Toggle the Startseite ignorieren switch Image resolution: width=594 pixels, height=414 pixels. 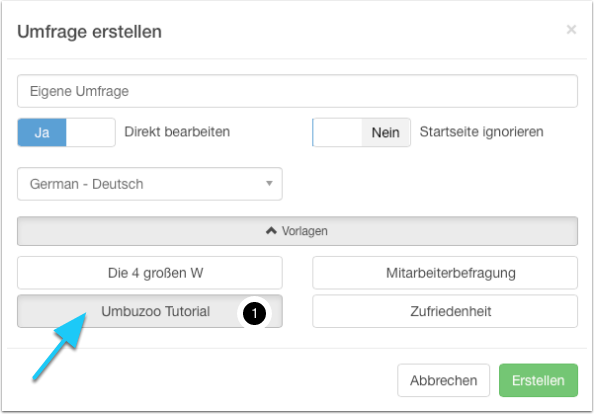click(361, 132)
